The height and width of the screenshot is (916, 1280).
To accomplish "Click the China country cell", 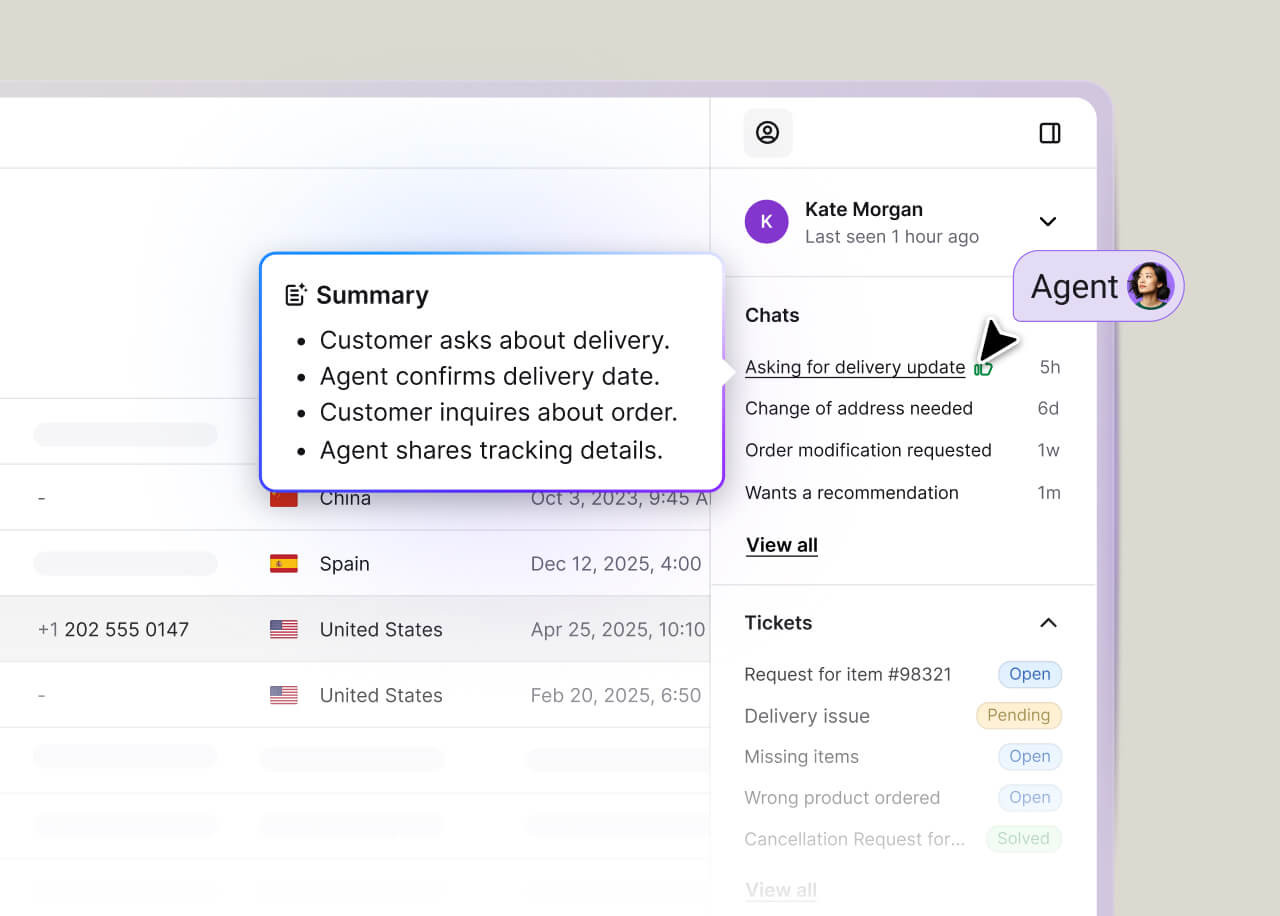I will 345,498.
